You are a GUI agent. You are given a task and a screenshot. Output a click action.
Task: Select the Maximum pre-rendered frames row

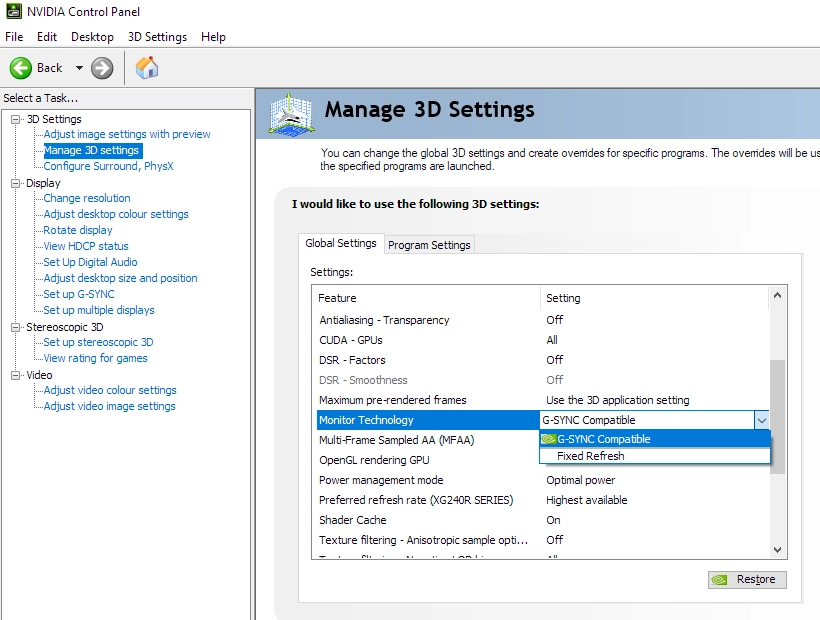point(542,400)
